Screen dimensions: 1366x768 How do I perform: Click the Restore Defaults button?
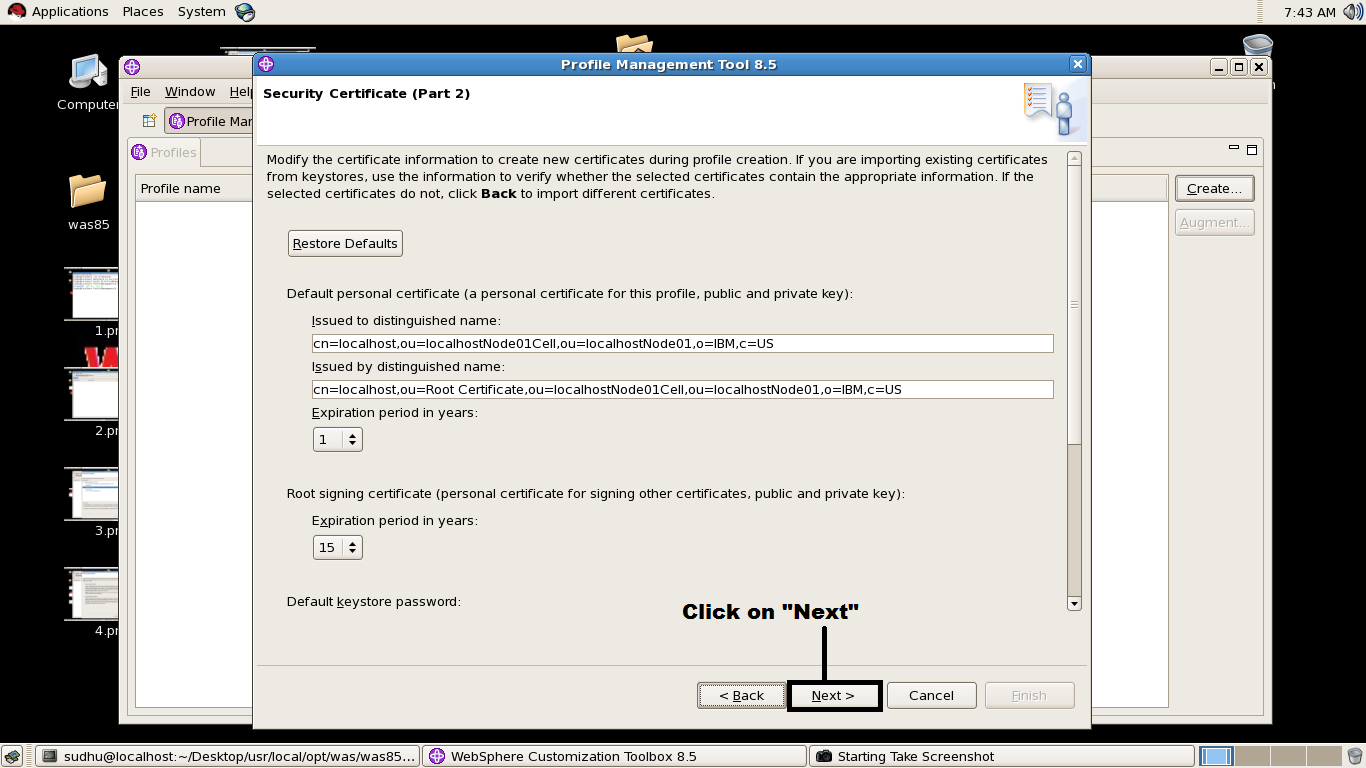click(344, 243)
